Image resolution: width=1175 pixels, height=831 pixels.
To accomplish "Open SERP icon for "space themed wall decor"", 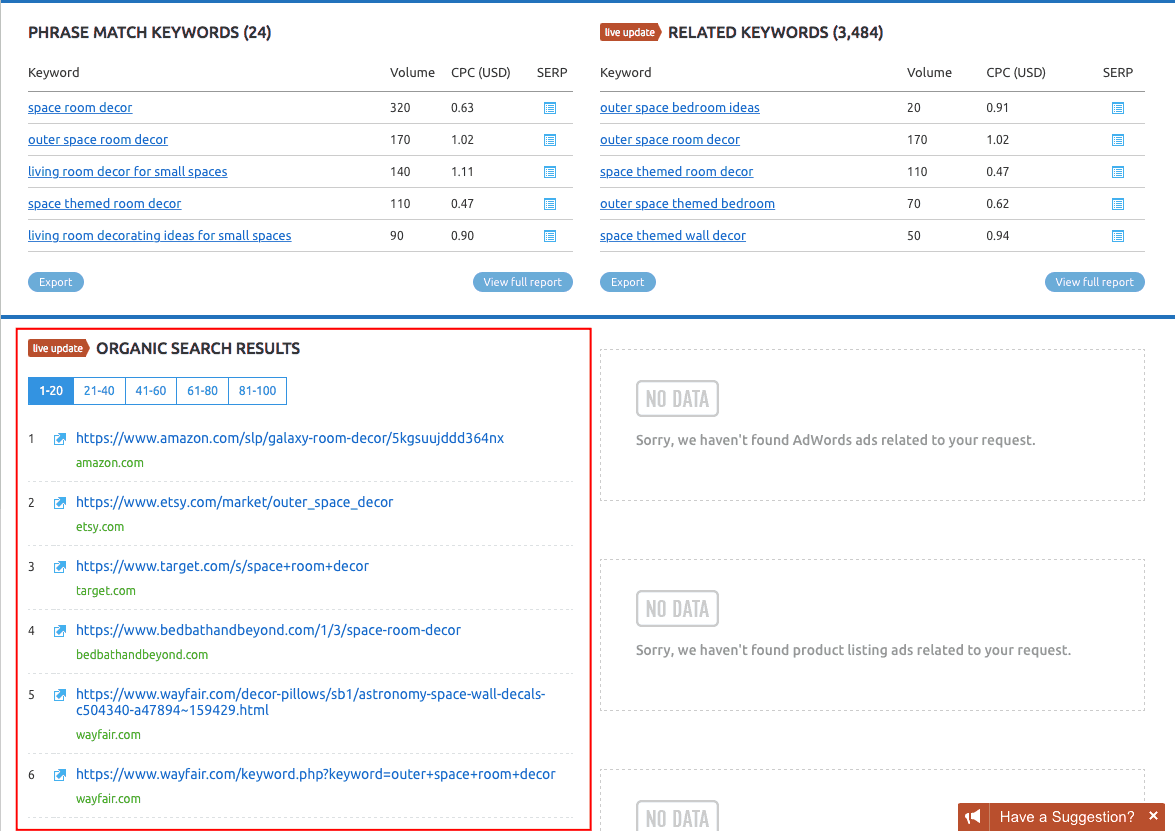I will pyautogui.click(x=1117, y=235).
